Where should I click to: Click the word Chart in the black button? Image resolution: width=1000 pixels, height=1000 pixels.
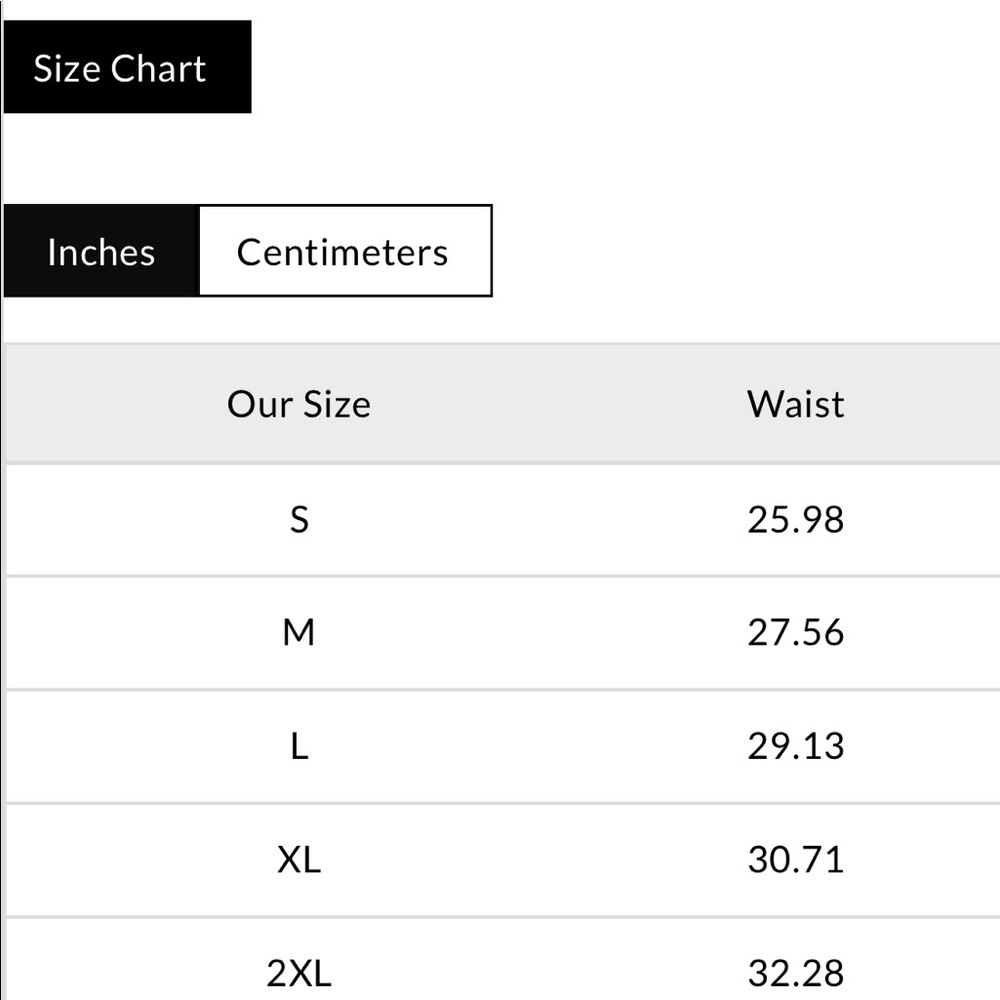[159, 68]
